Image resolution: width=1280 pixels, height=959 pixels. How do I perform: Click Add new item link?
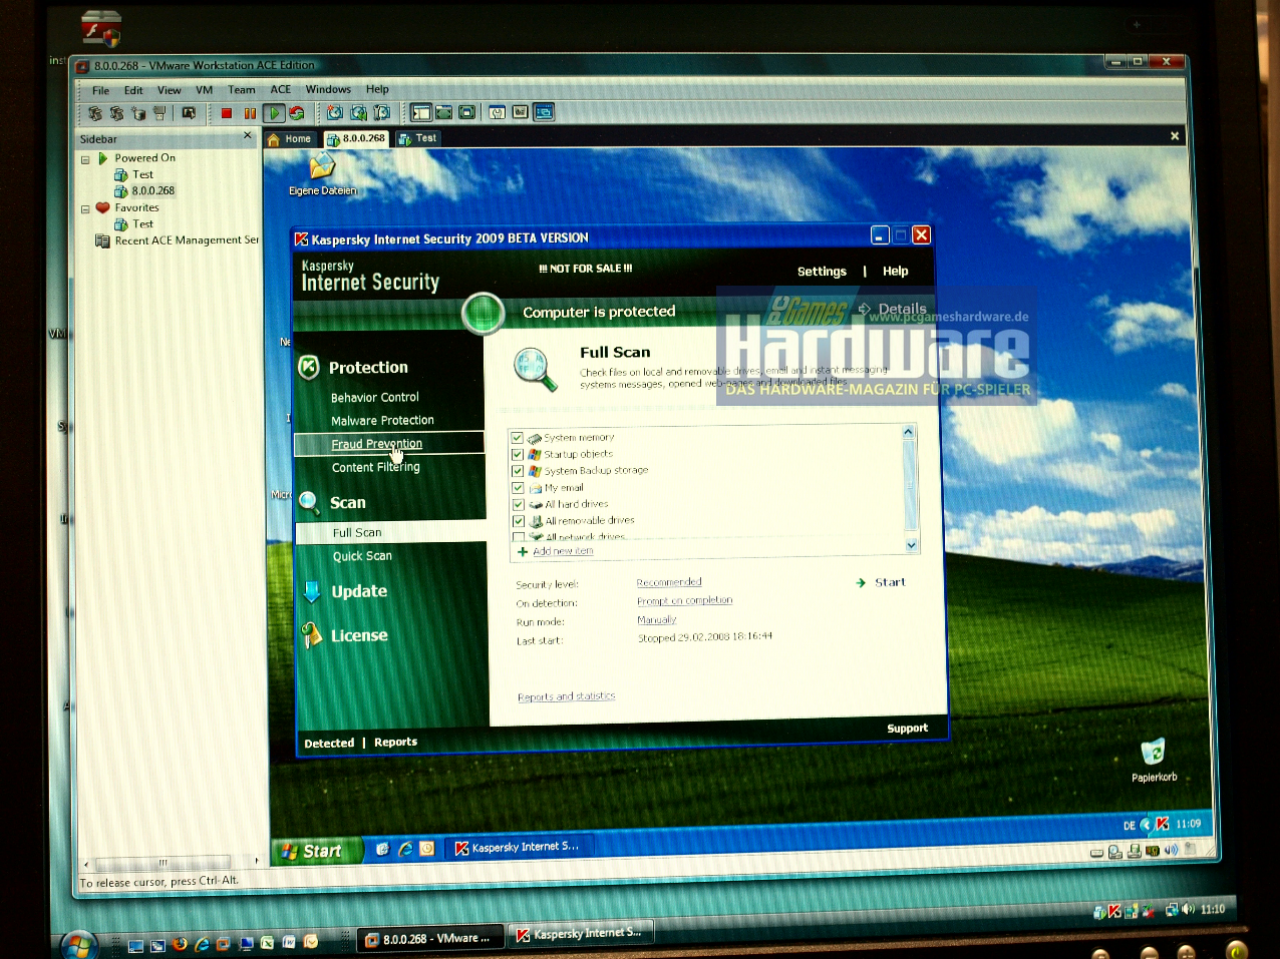click(563, 551)
